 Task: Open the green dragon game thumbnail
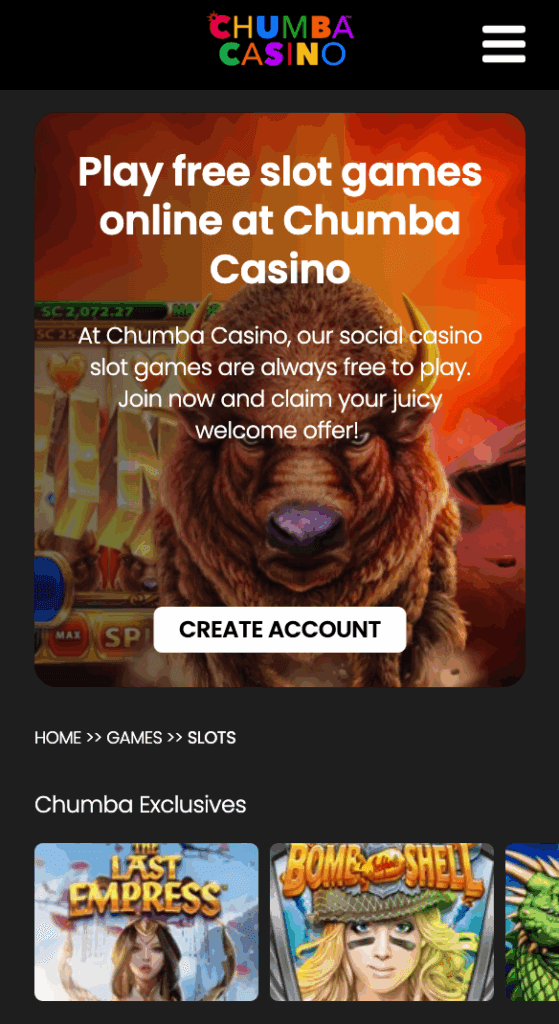(532, 921)
